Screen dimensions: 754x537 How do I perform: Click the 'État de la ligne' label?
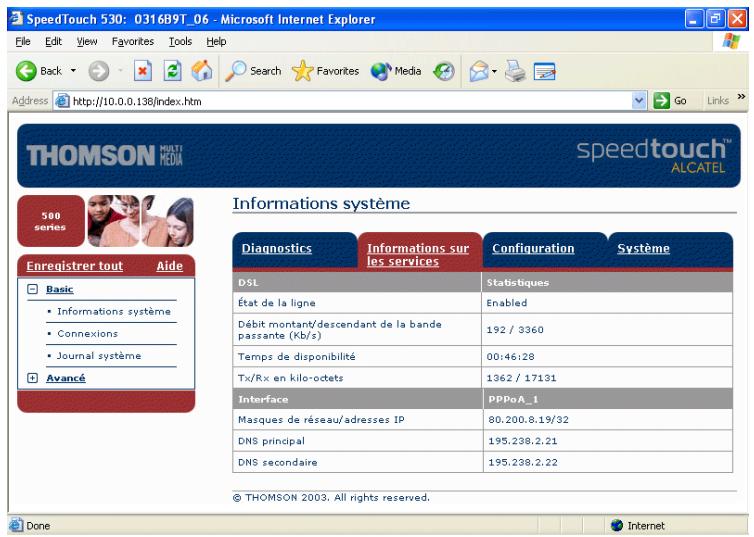[277, 302]
